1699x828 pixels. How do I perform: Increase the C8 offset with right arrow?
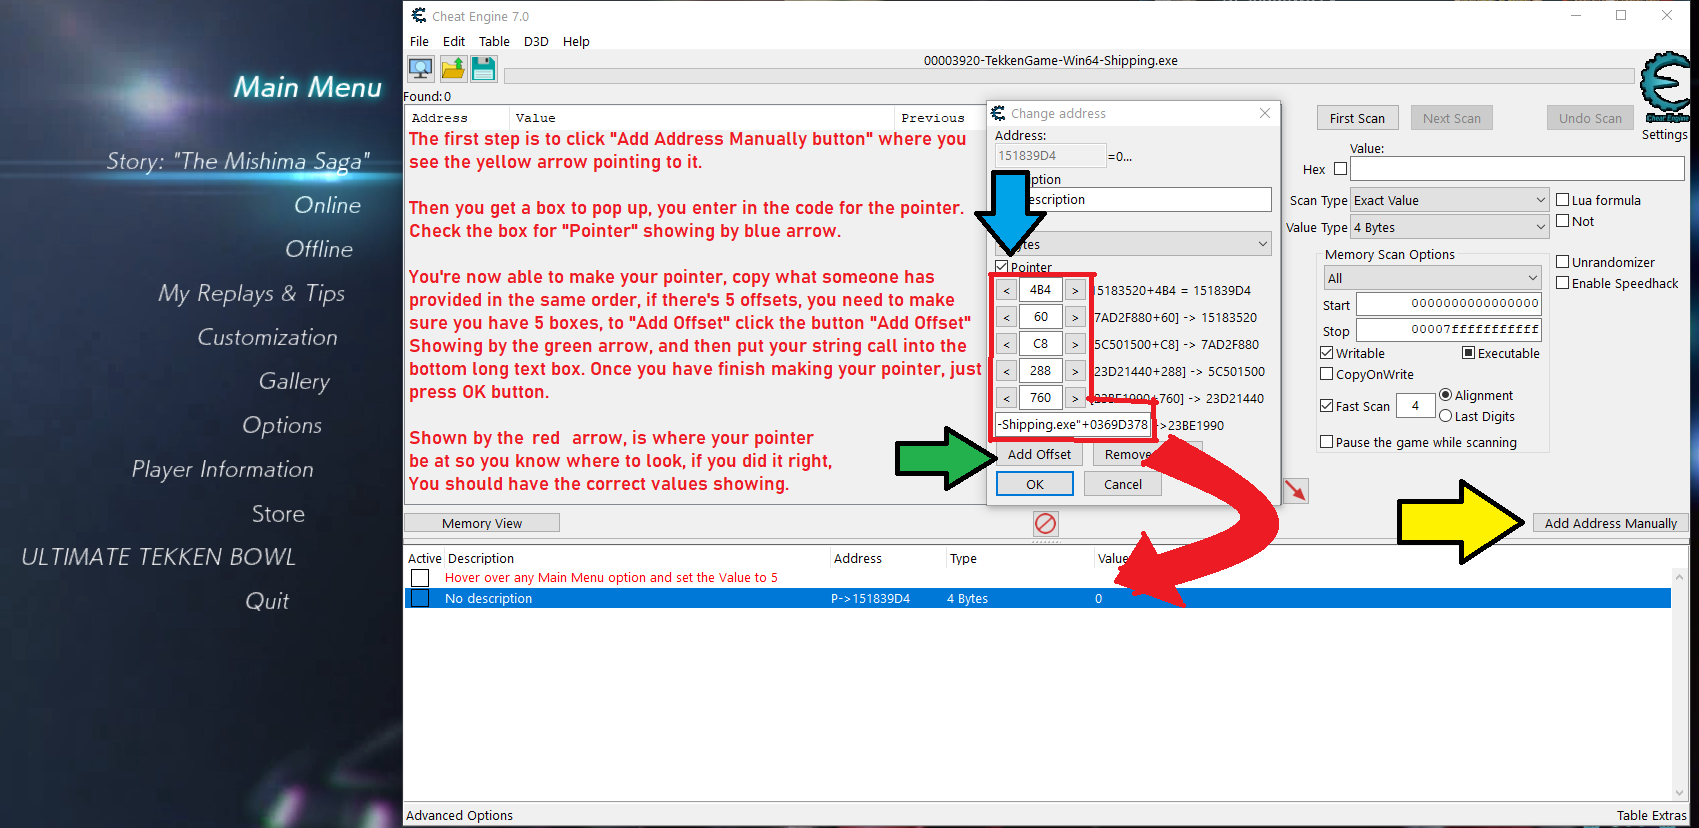coord(1075,344)
